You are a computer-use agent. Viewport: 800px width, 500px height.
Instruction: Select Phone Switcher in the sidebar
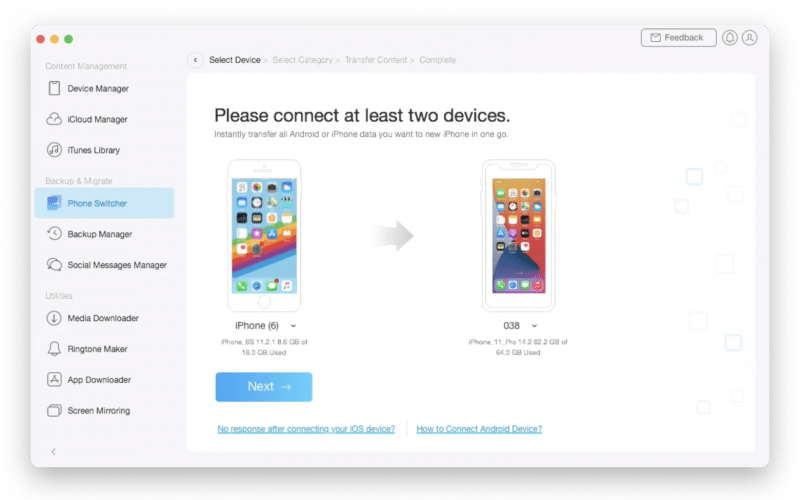click(97, 203)
